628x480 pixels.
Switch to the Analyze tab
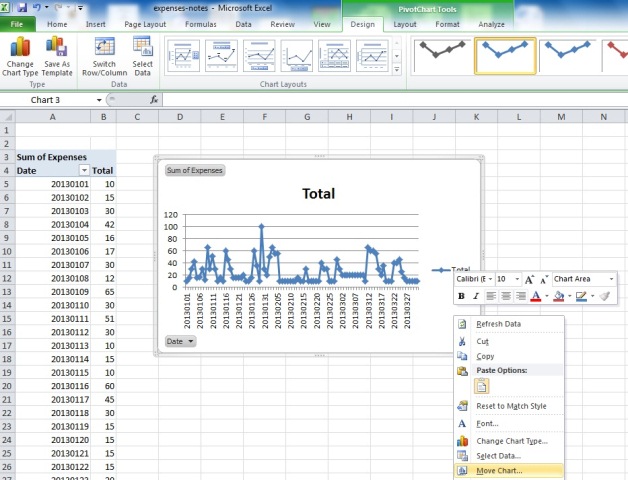(491, 24)
